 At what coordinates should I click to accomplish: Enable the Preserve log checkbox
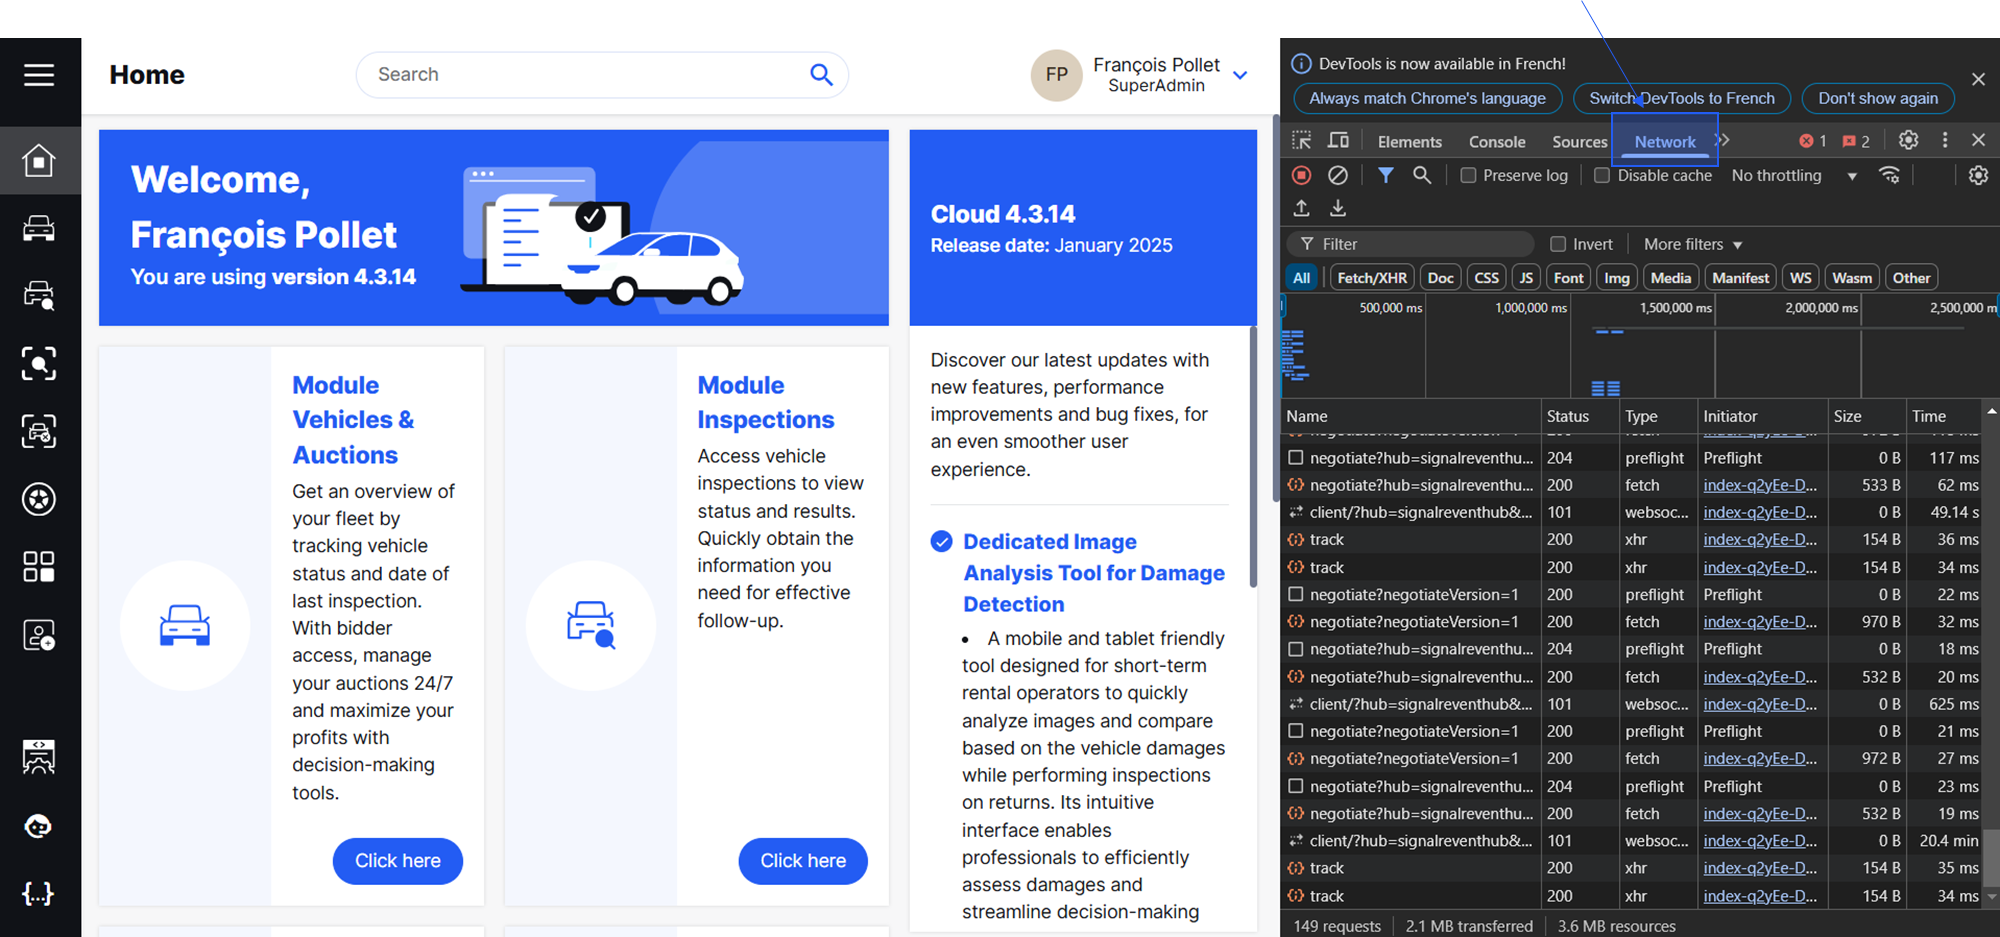point(1468,176)
